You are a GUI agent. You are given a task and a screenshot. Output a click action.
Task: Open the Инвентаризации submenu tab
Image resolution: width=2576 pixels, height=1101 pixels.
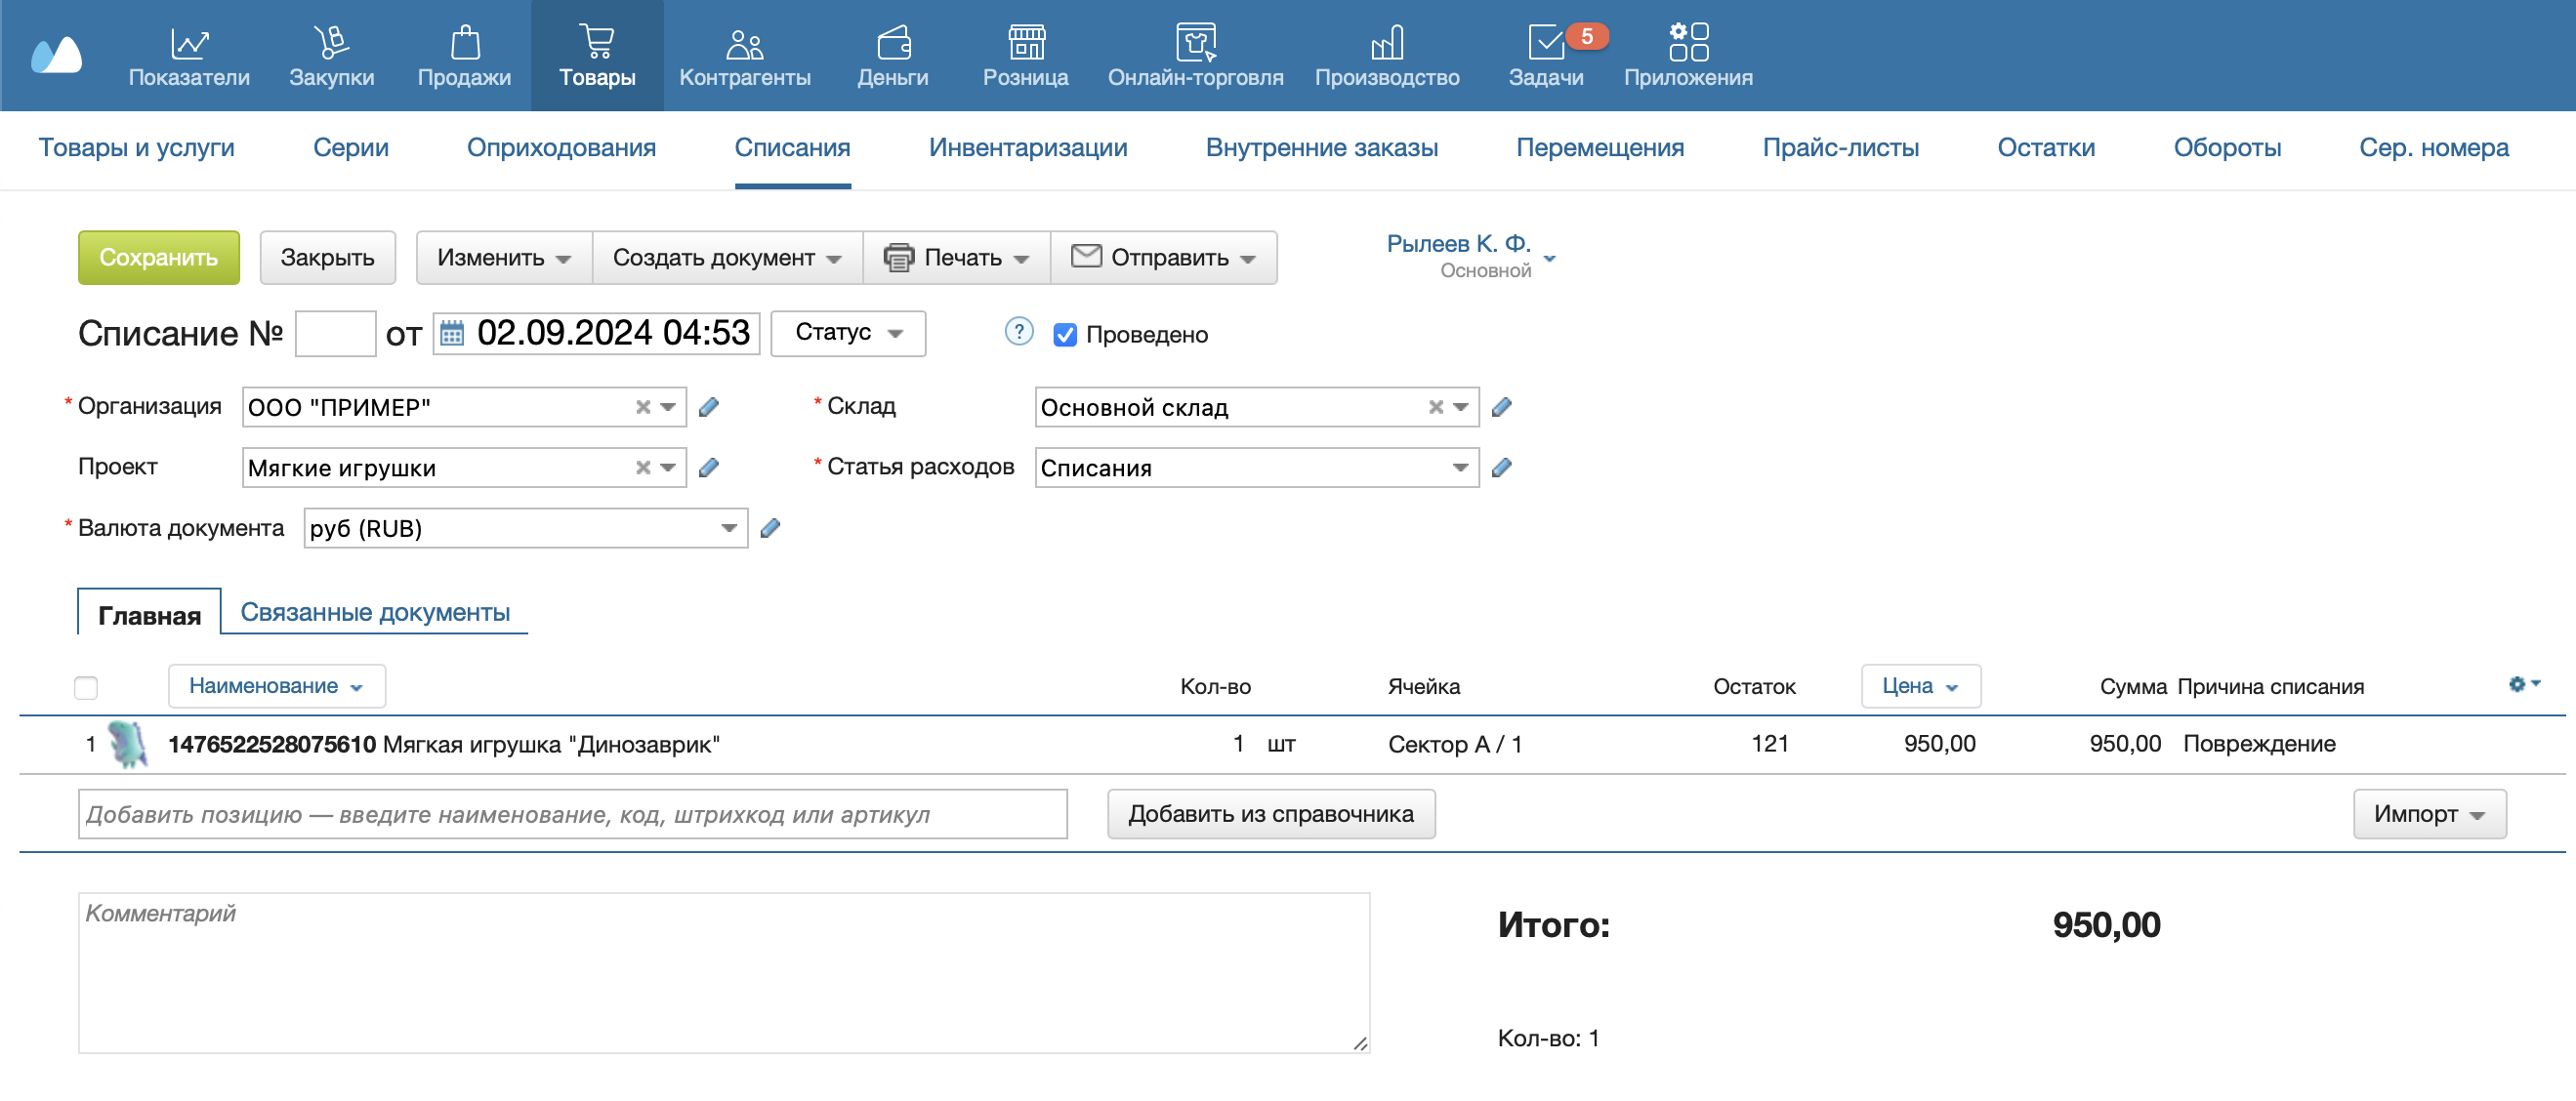pyautogui.click(x=1027, y=148)
